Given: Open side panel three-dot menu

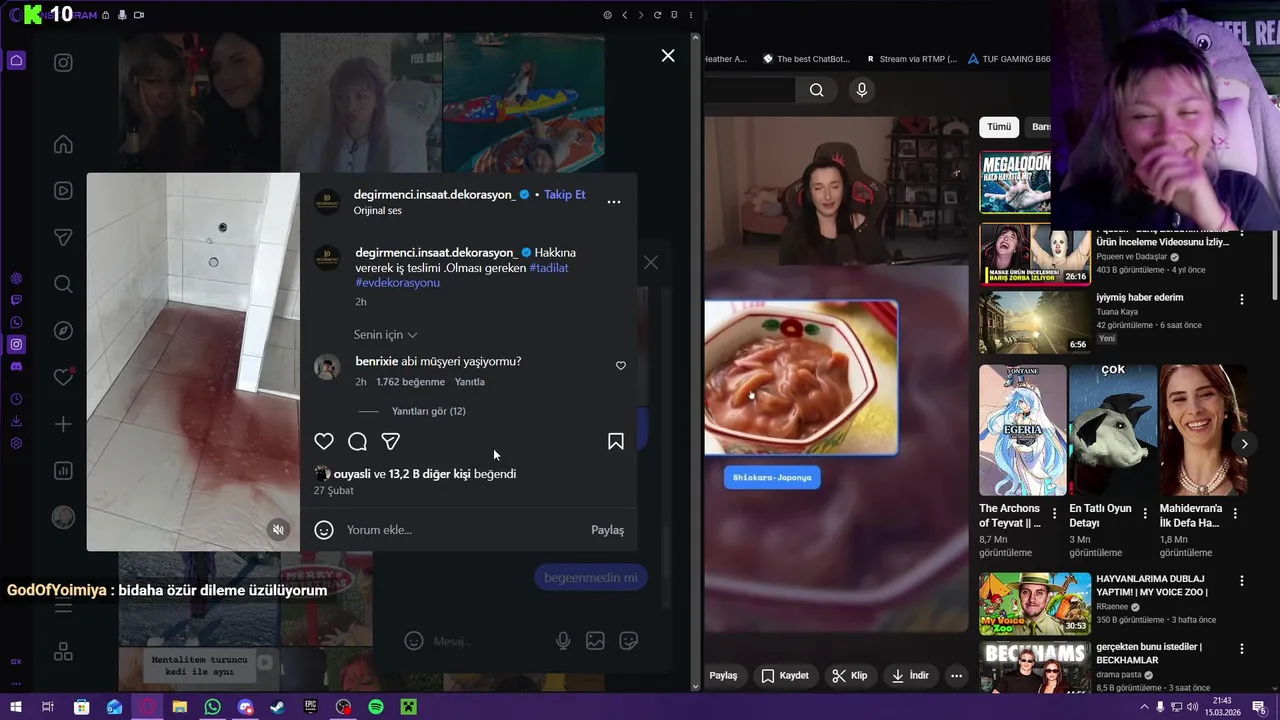Looking at the screenshot, I should click(x=691, y=15).
